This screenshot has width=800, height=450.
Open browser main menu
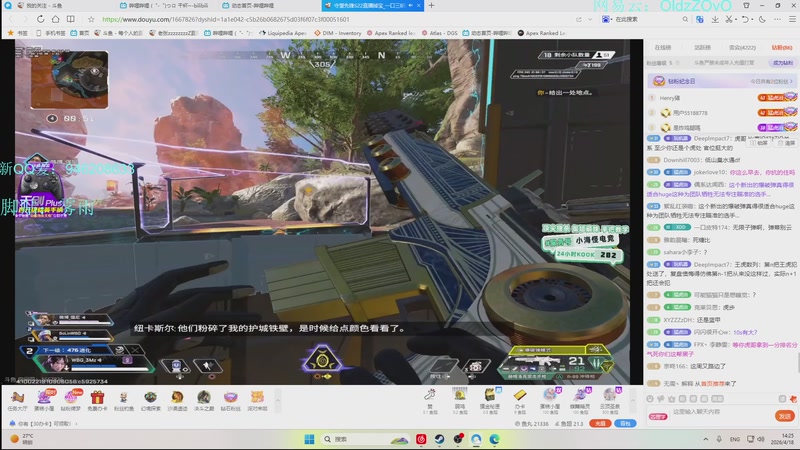[x=792, y=19]
